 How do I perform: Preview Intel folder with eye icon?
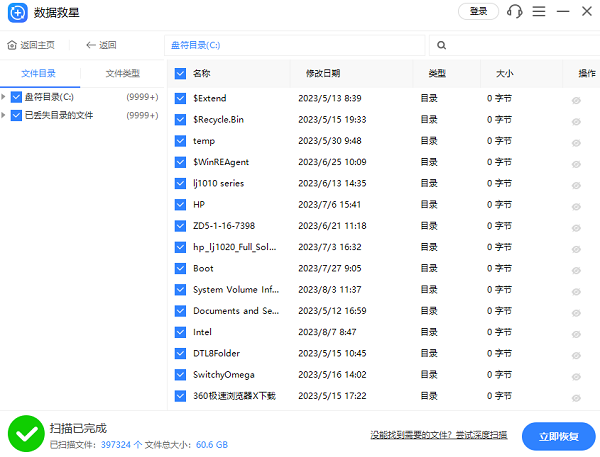576,334
